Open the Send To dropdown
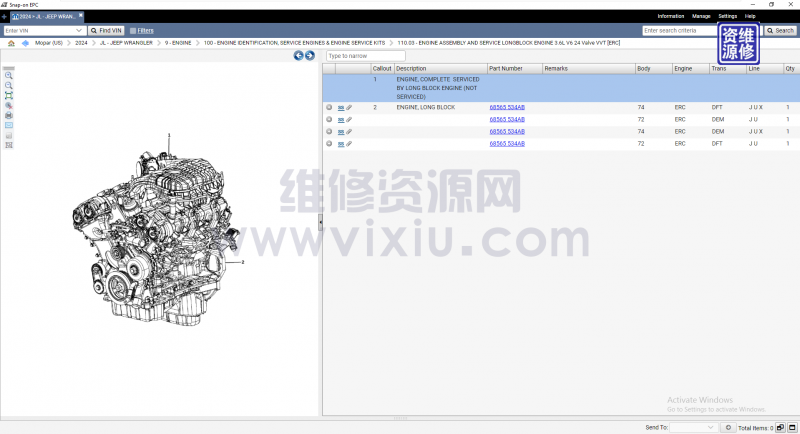This screenshot has height=434, width=800. tap(710, 427)
